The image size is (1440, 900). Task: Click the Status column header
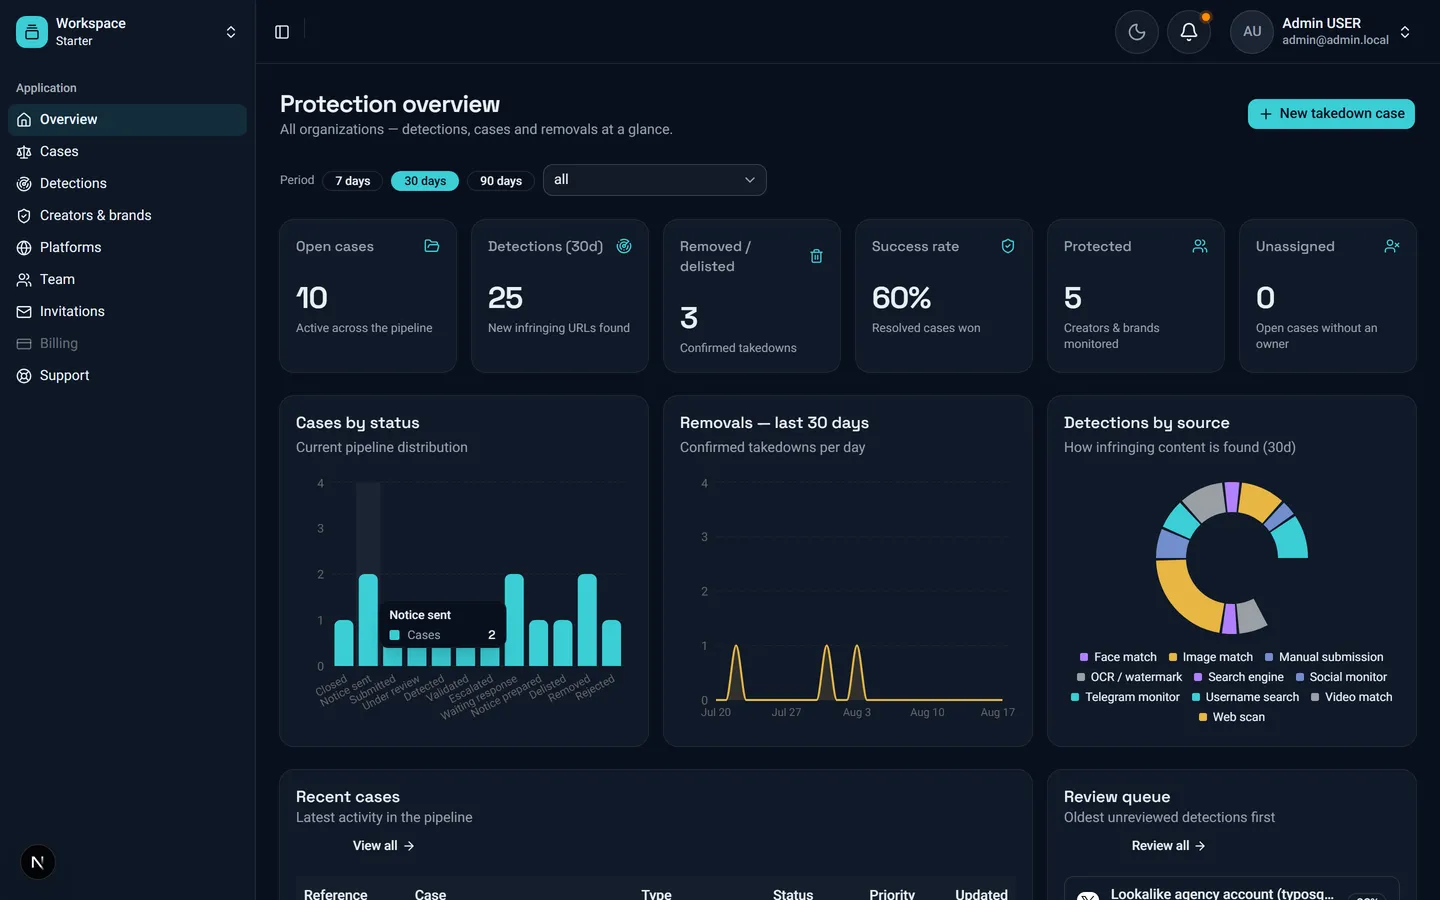[x=793, y=894]
